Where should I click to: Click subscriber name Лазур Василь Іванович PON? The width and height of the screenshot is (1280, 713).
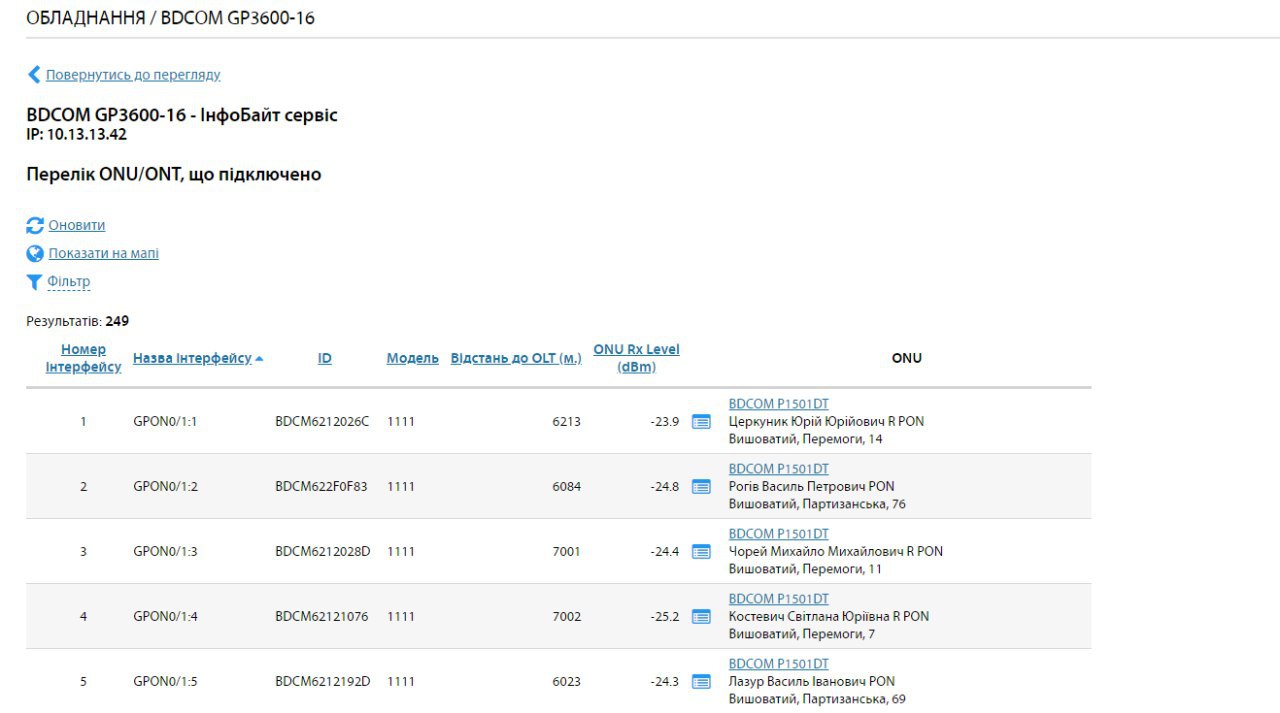coord(811,682)
